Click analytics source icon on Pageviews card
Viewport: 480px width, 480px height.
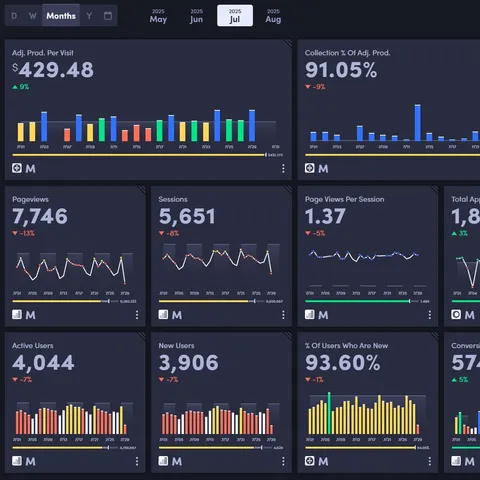coord(17,314)
